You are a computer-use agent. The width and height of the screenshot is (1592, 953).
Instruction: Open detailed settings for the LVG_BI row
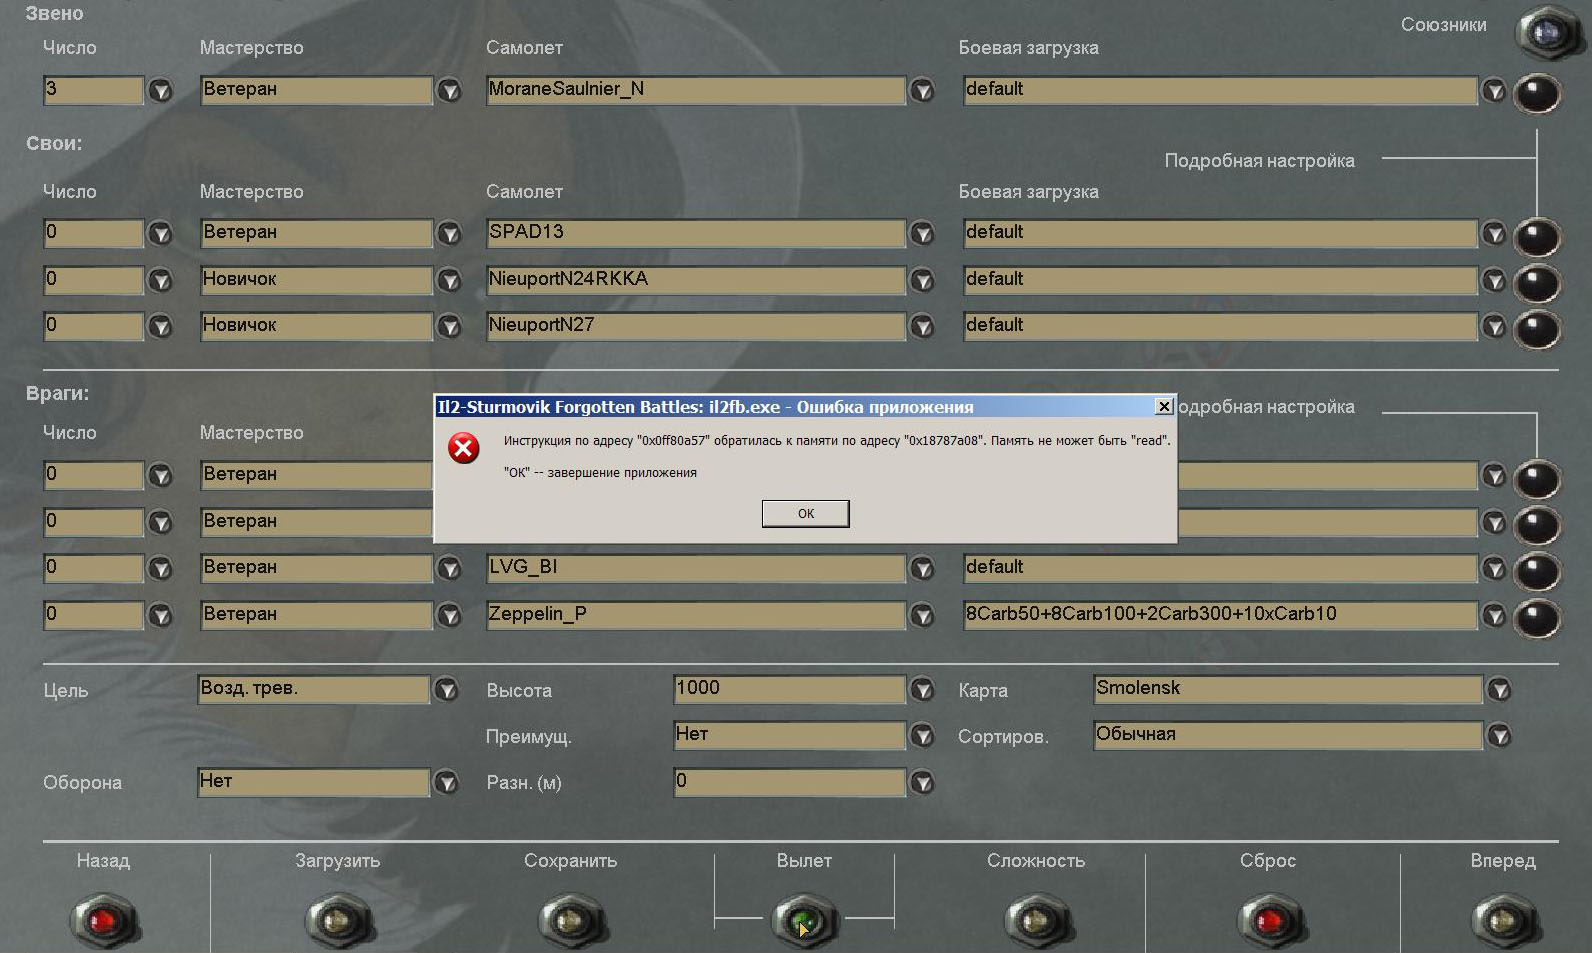click(x=1537, y=571)
